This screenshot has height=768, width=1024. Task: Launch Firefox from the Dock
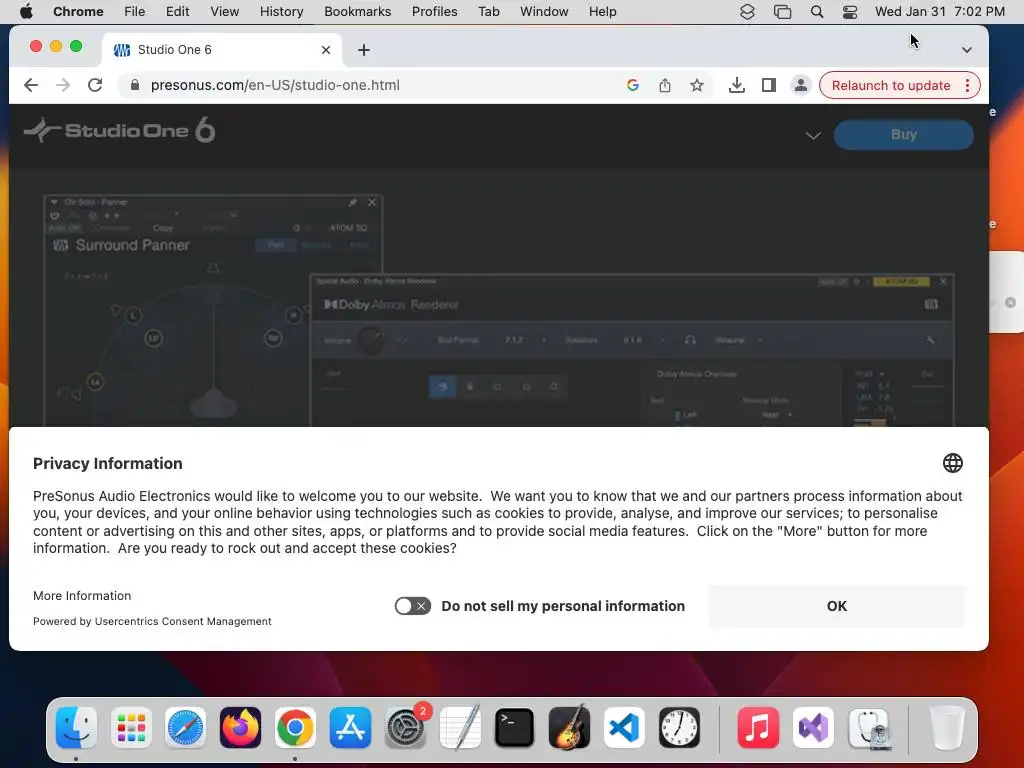tap(240, 728)
